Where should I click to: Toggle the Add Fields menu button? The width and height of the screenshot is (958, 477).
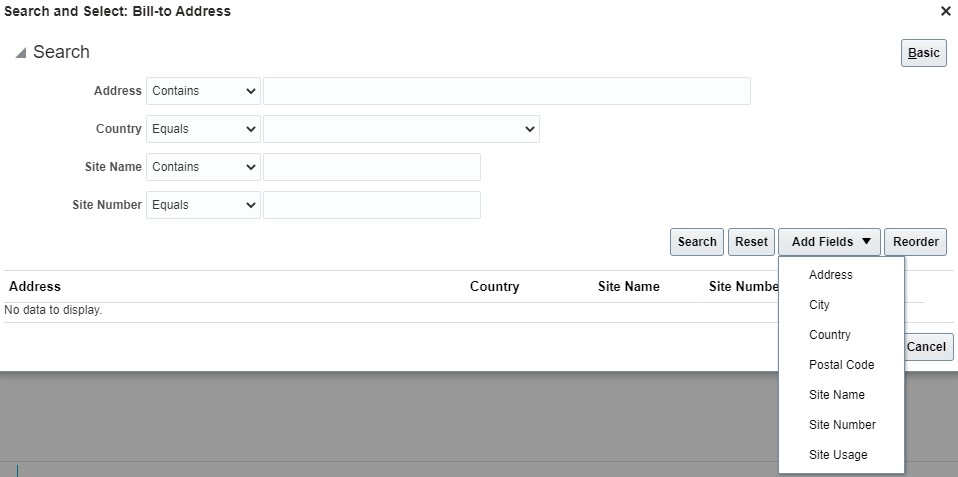(830, 242)
